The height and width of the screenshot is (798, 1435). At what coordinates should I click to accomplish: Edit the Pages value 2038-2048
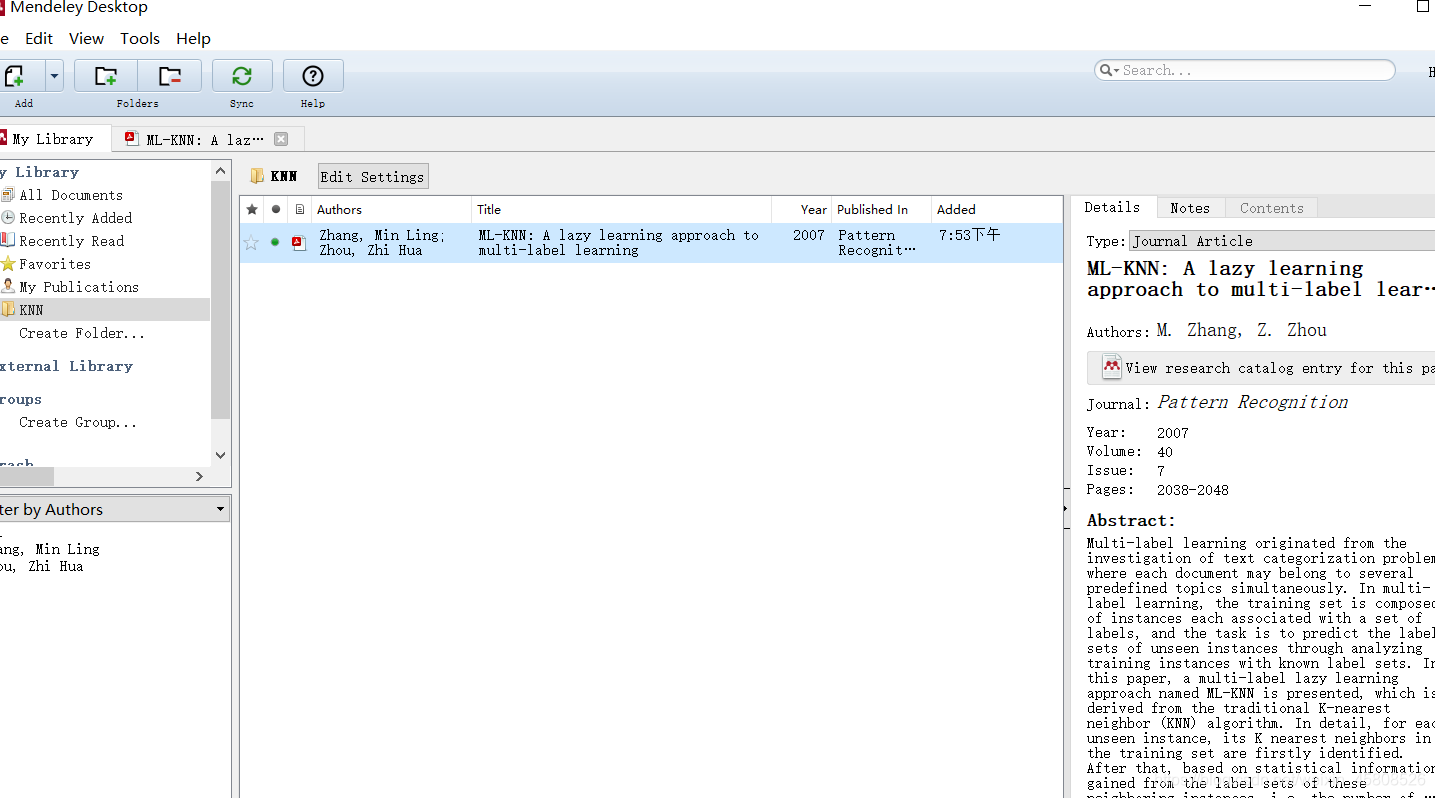tap(1193, 490)
